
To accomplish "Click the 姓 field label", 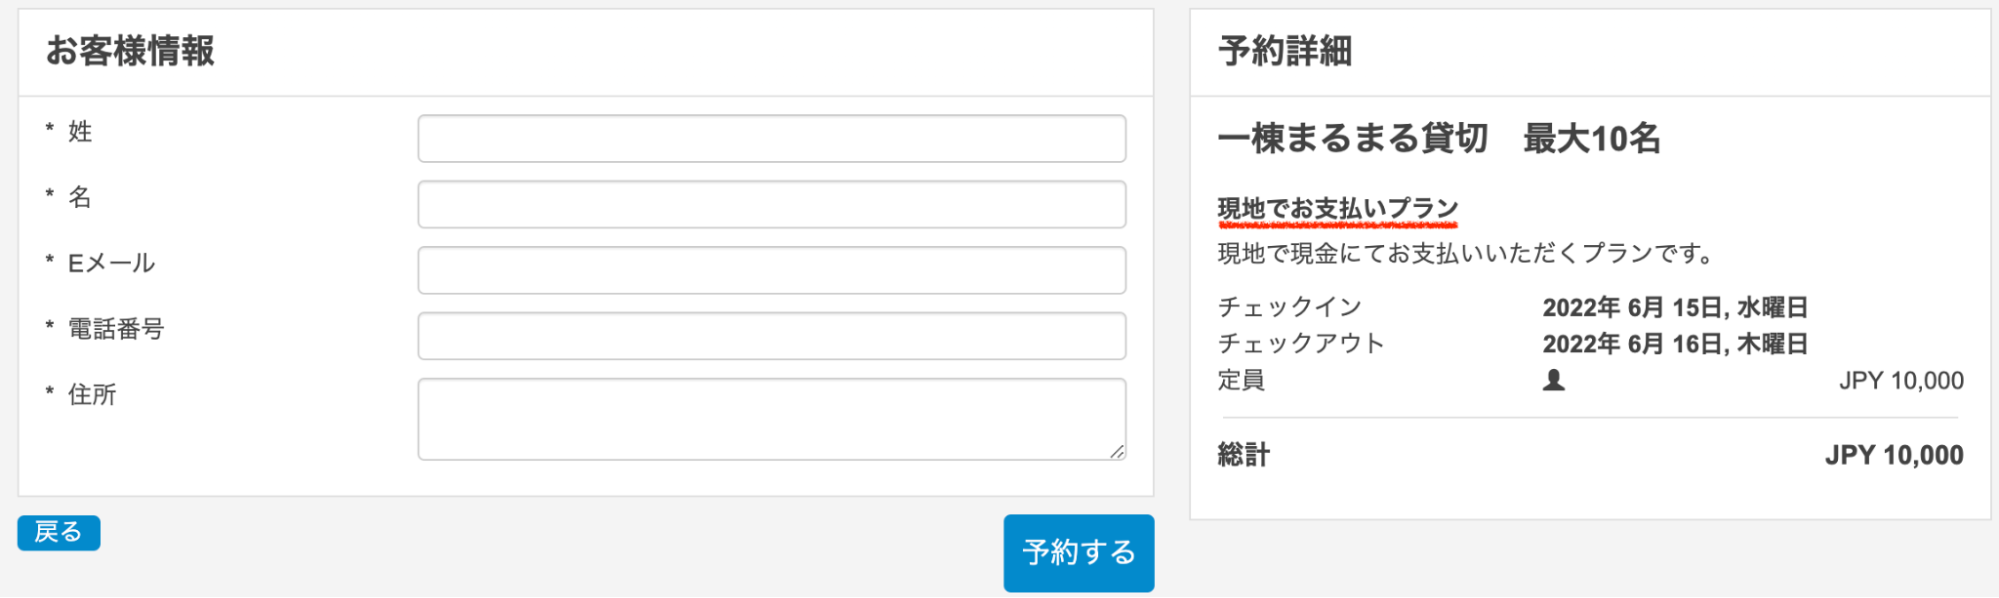I will pos(80,132).
